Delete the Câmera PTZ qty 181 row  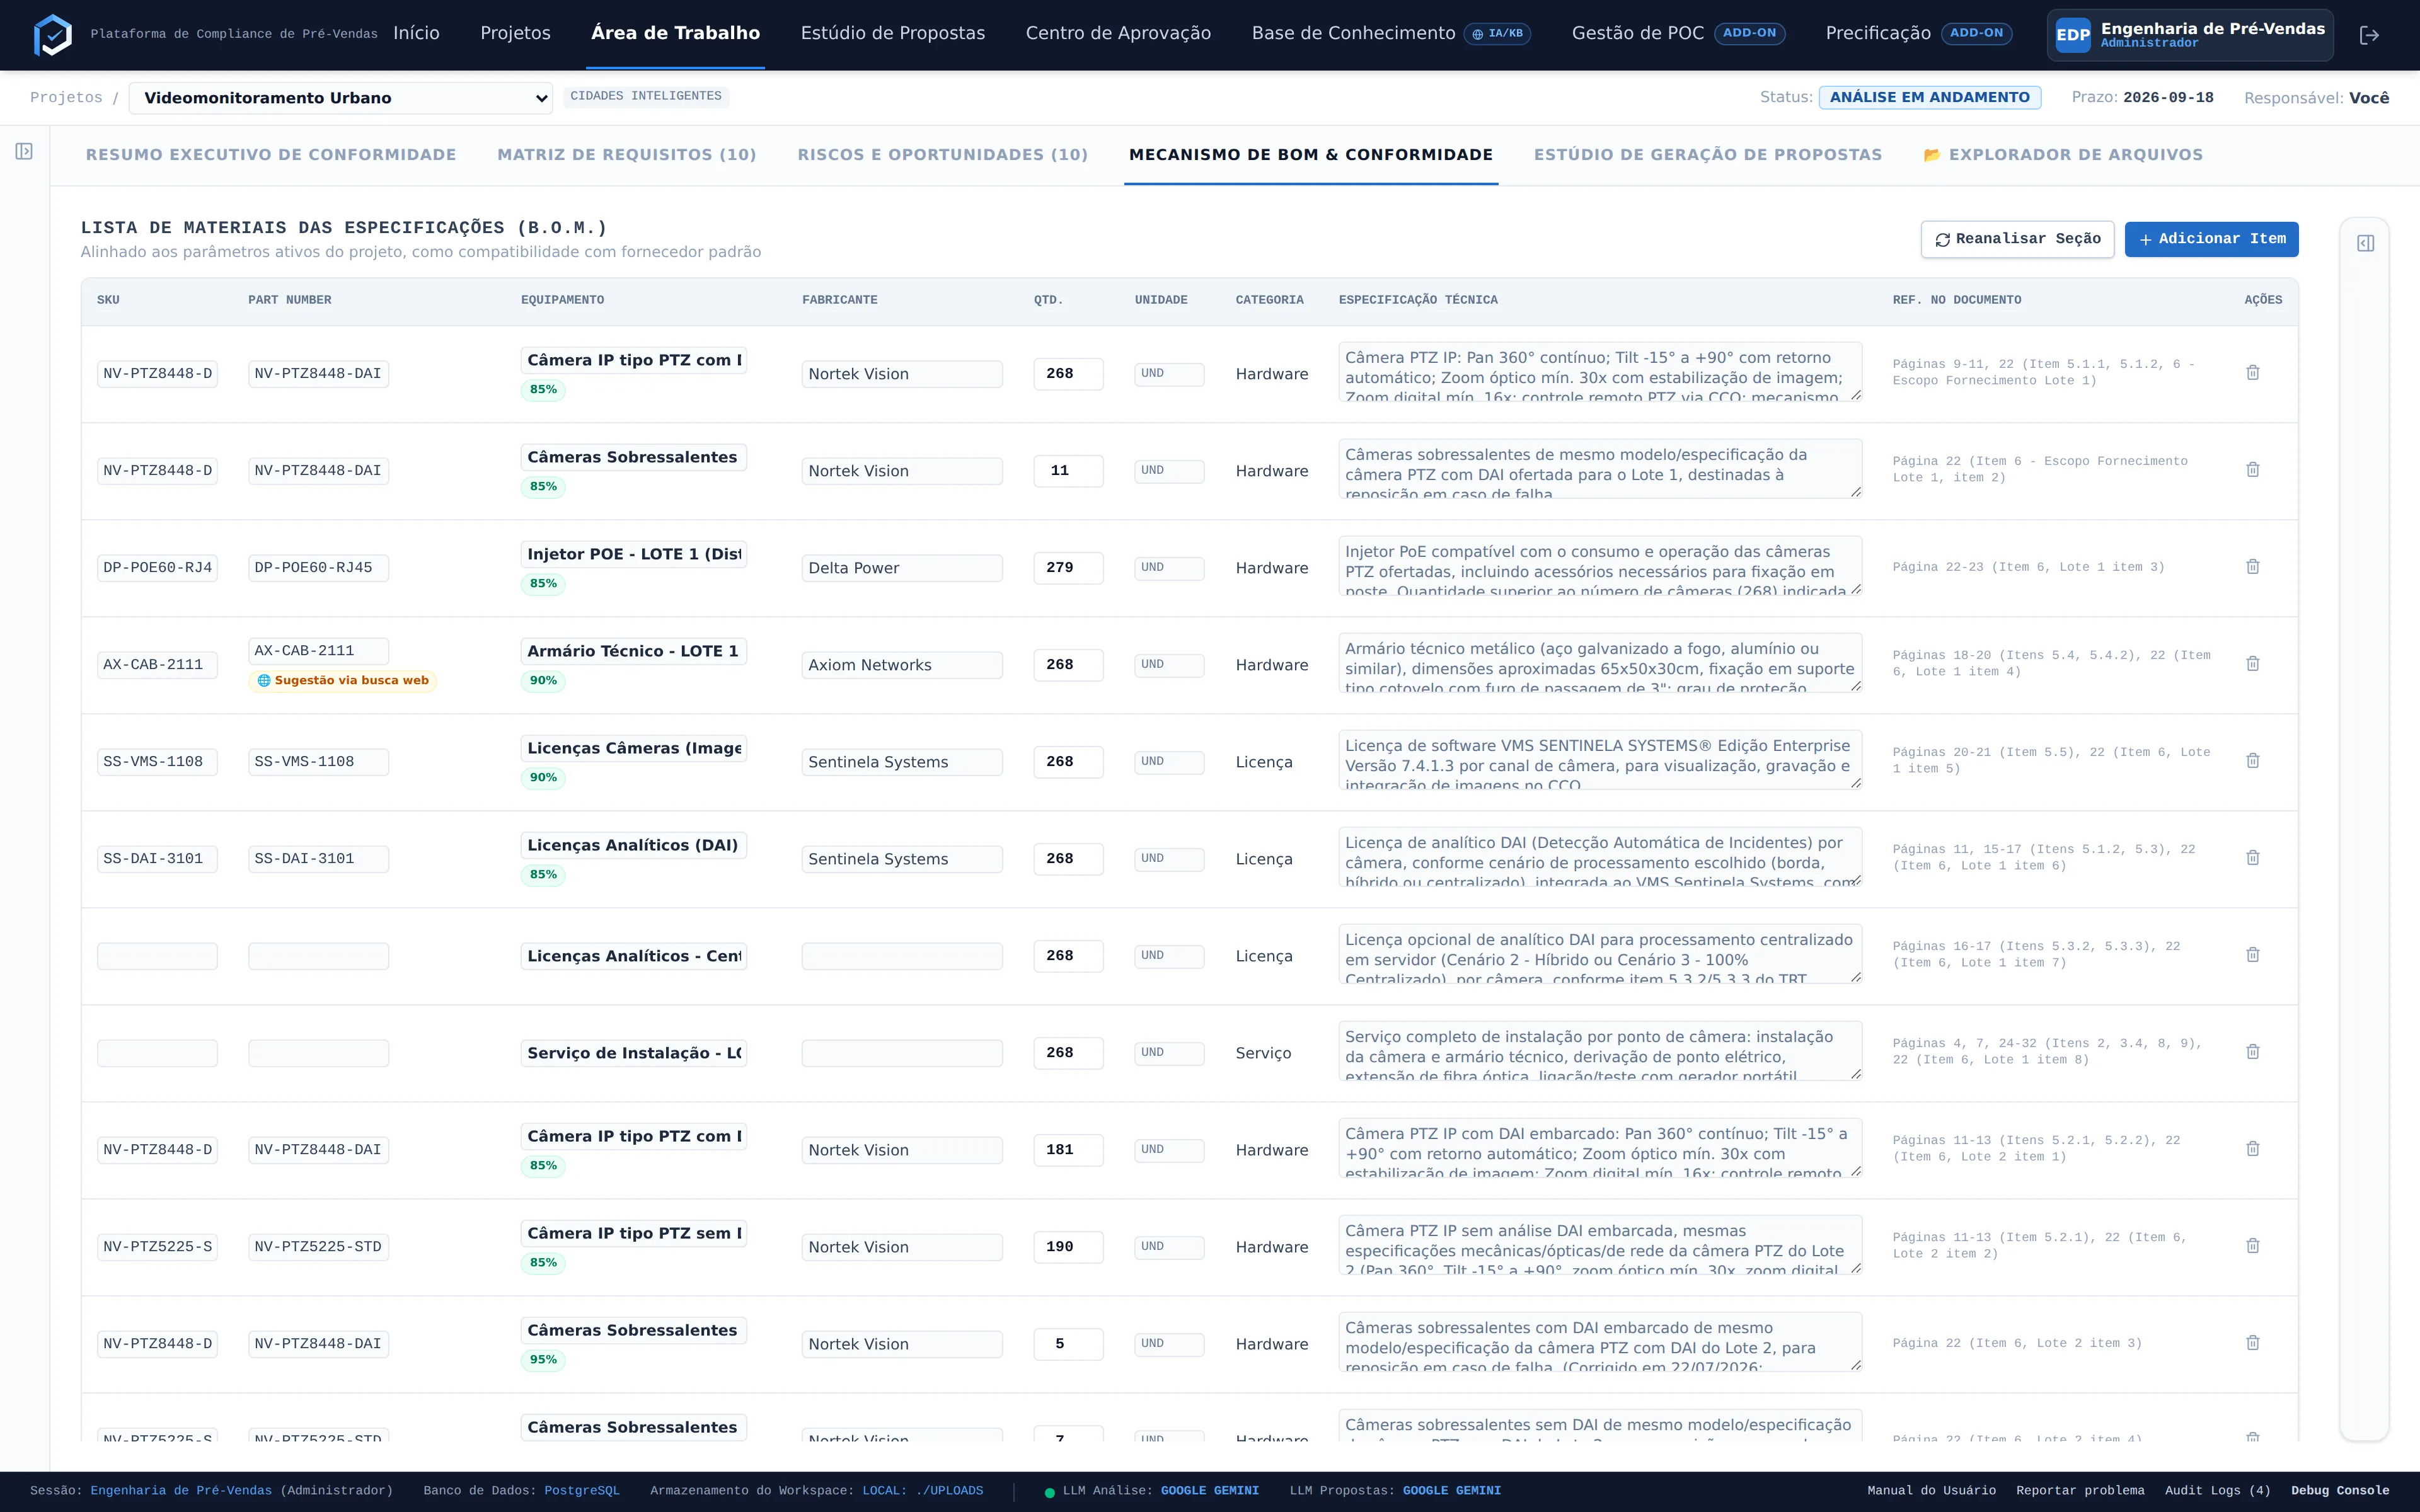point(2253,1148)
